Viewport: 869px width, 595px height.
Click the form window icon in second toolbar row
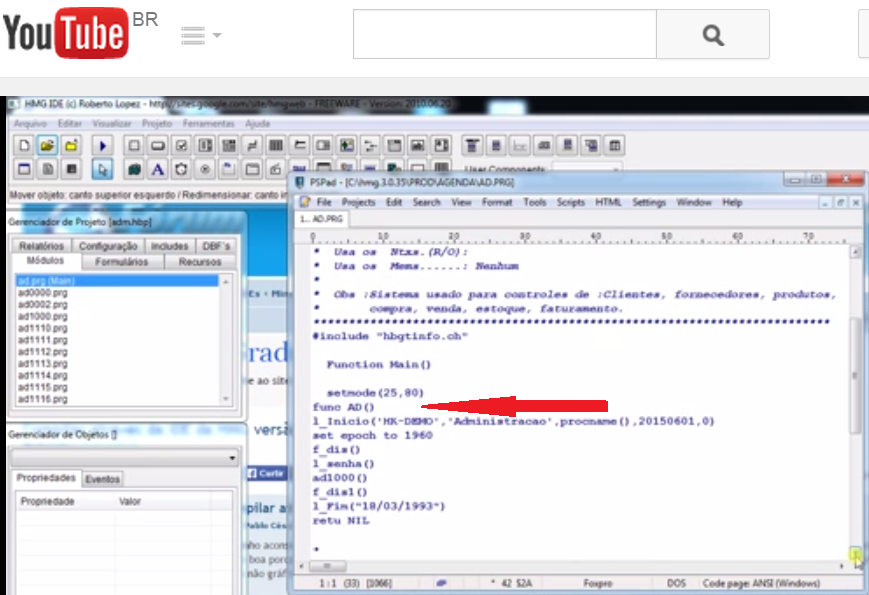coord(24,169)
